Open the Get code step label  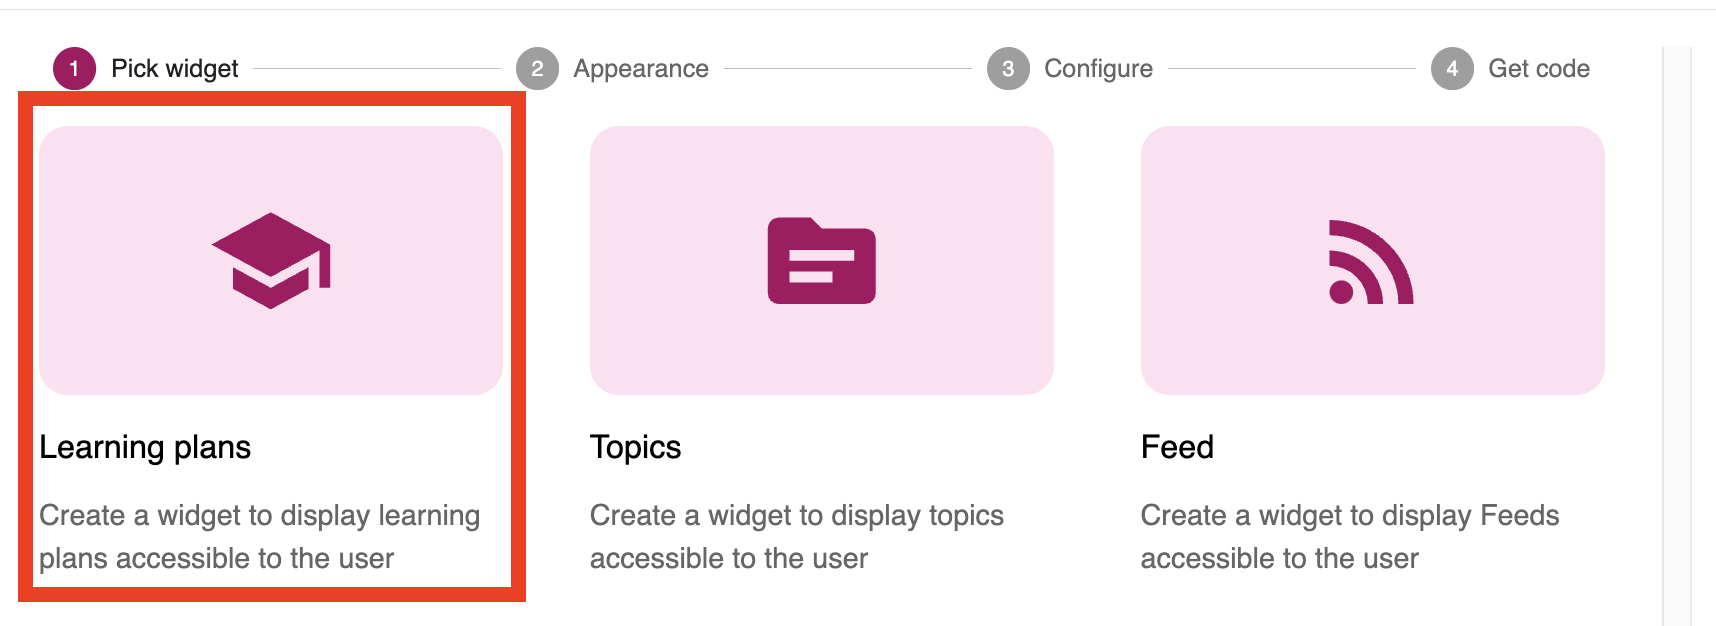point(1538,69)
